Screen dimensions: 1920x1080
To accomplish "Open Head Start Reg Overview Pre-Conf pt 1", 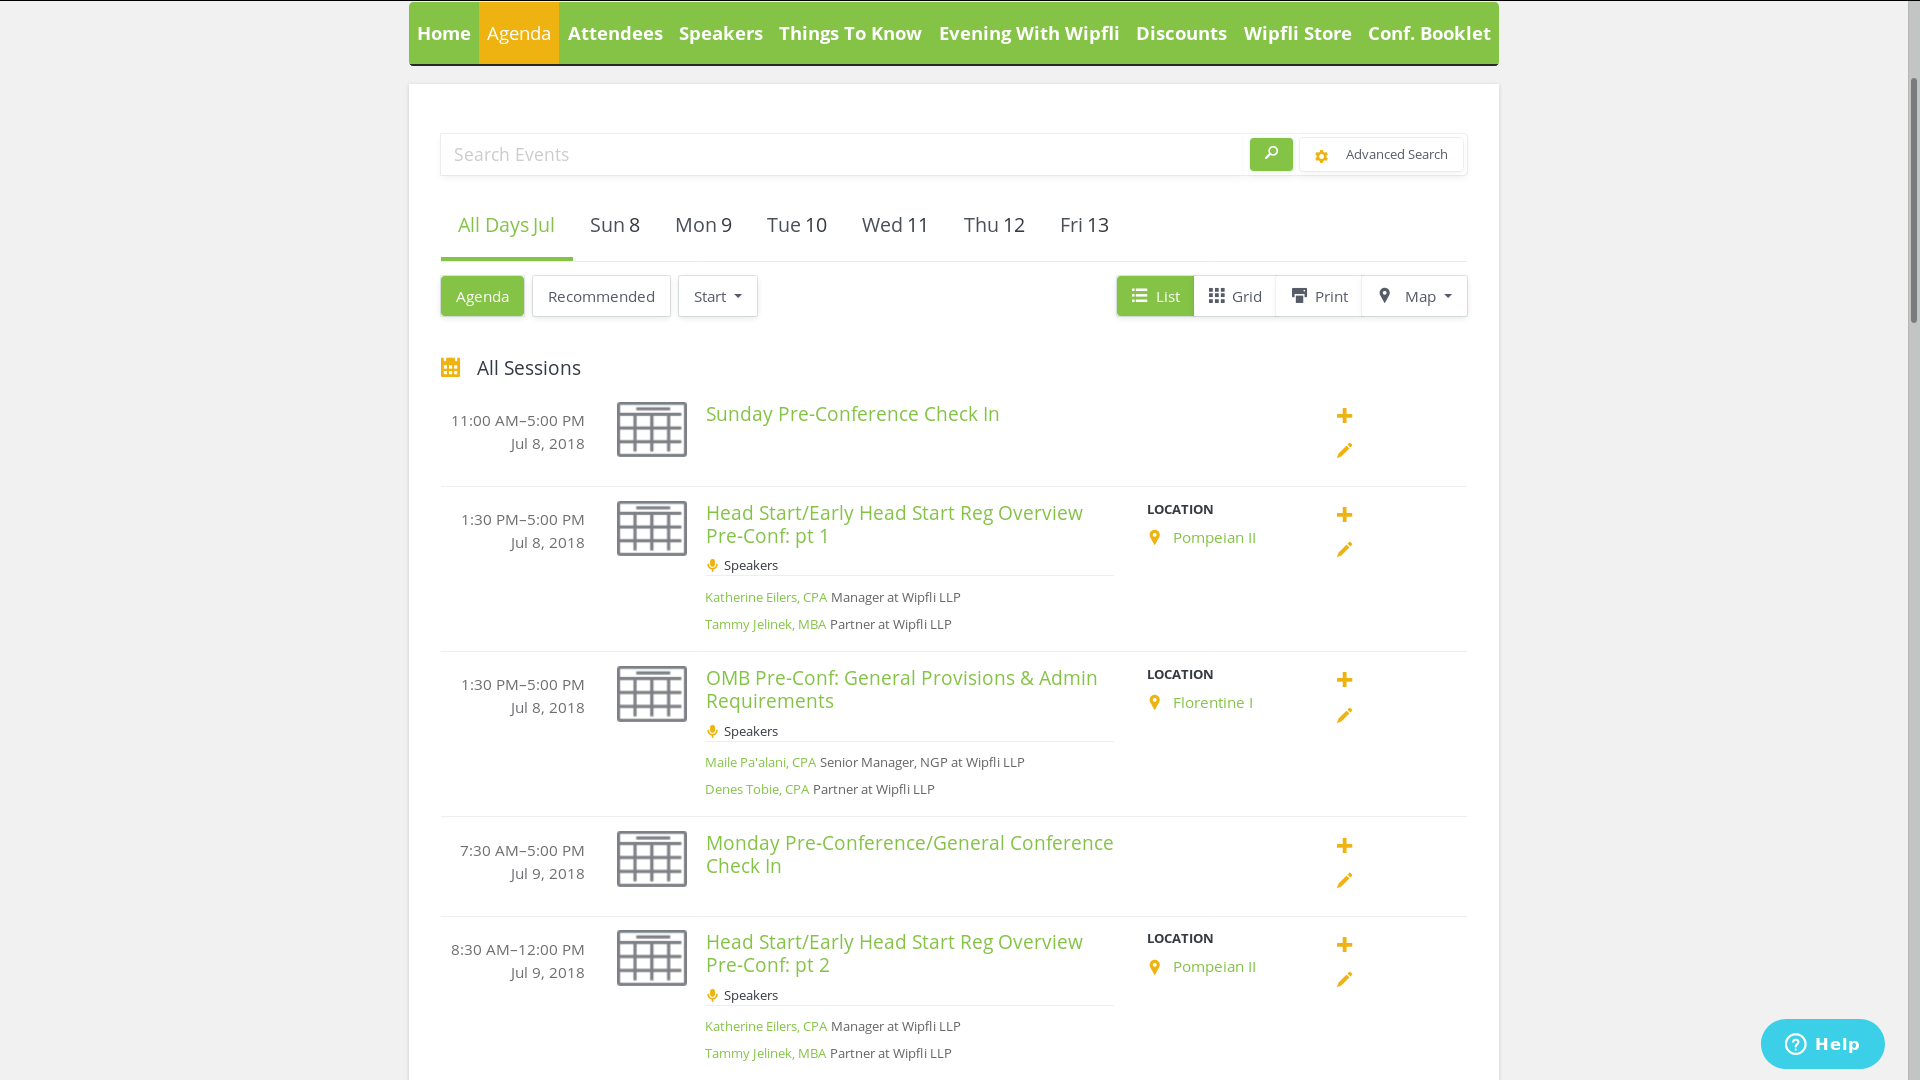I will coord(894,524).
